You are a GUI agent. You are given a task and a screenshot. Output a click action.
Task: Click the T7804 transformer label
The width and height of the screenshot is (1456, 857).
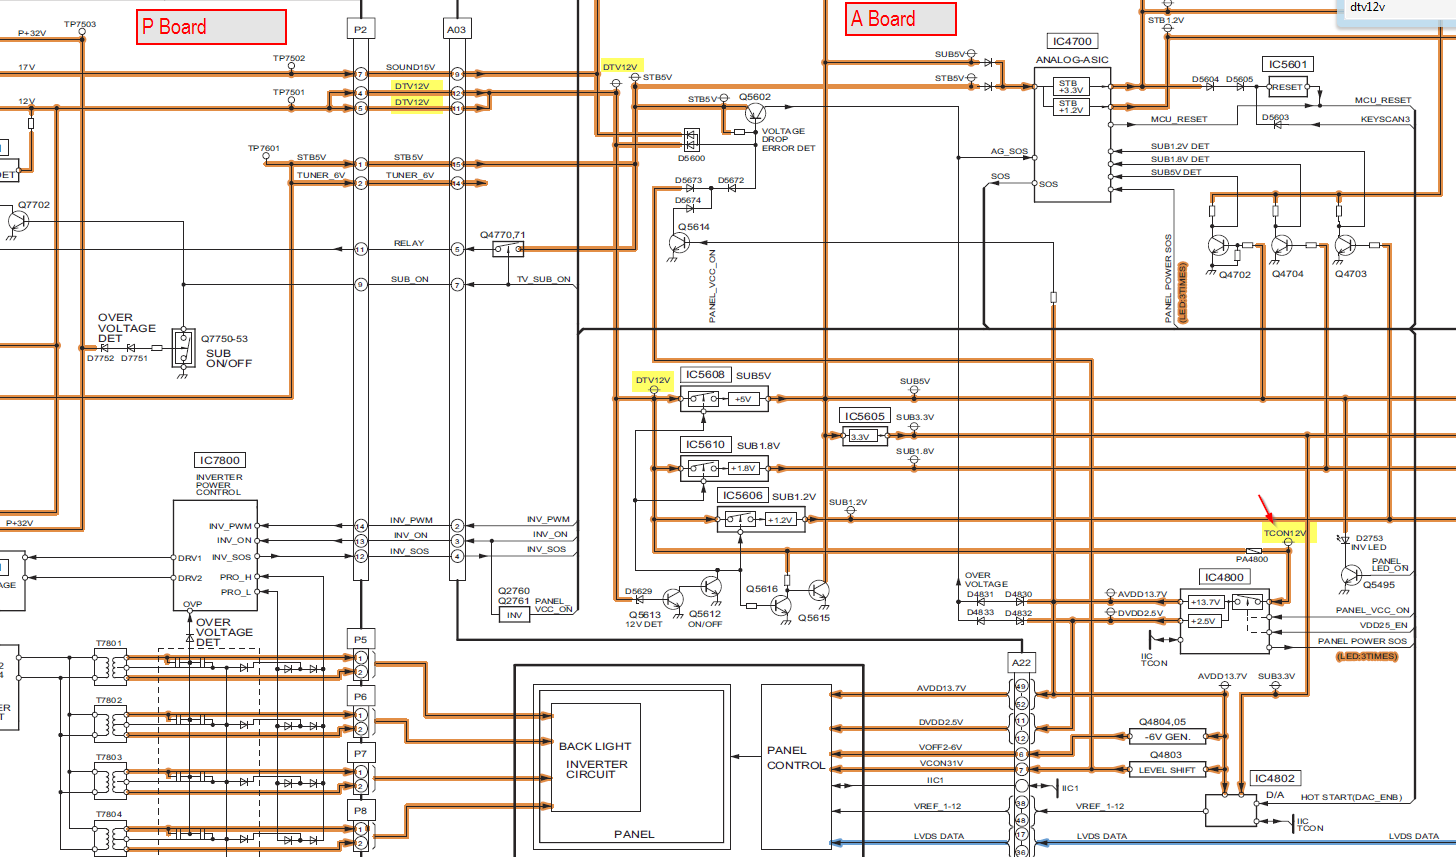109,815
